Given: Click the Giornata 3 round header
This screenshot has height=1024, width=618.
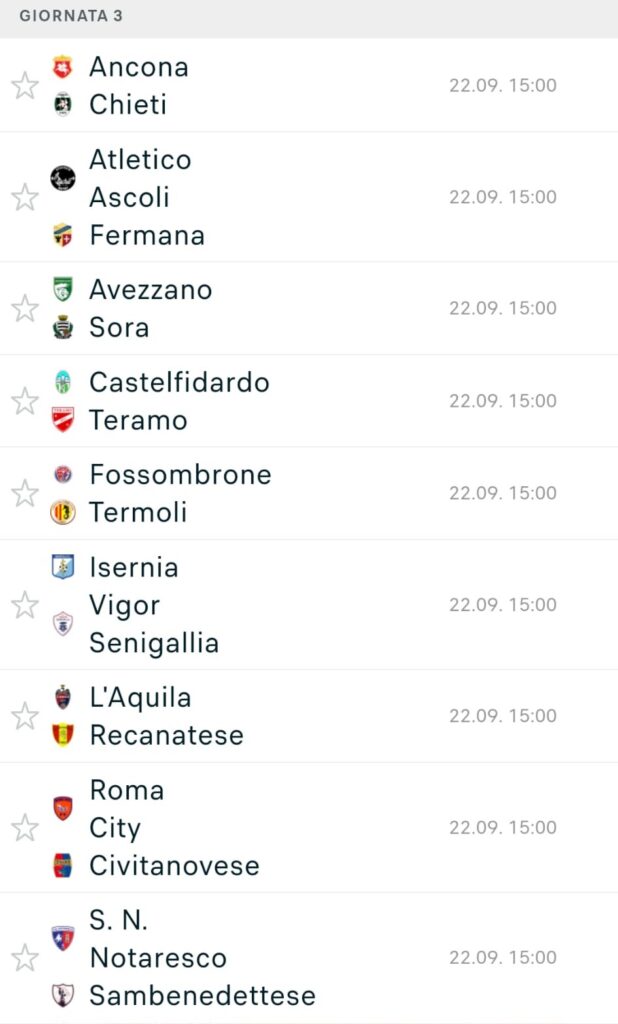Looking at the screenshot, I should [x=71, y=17].
